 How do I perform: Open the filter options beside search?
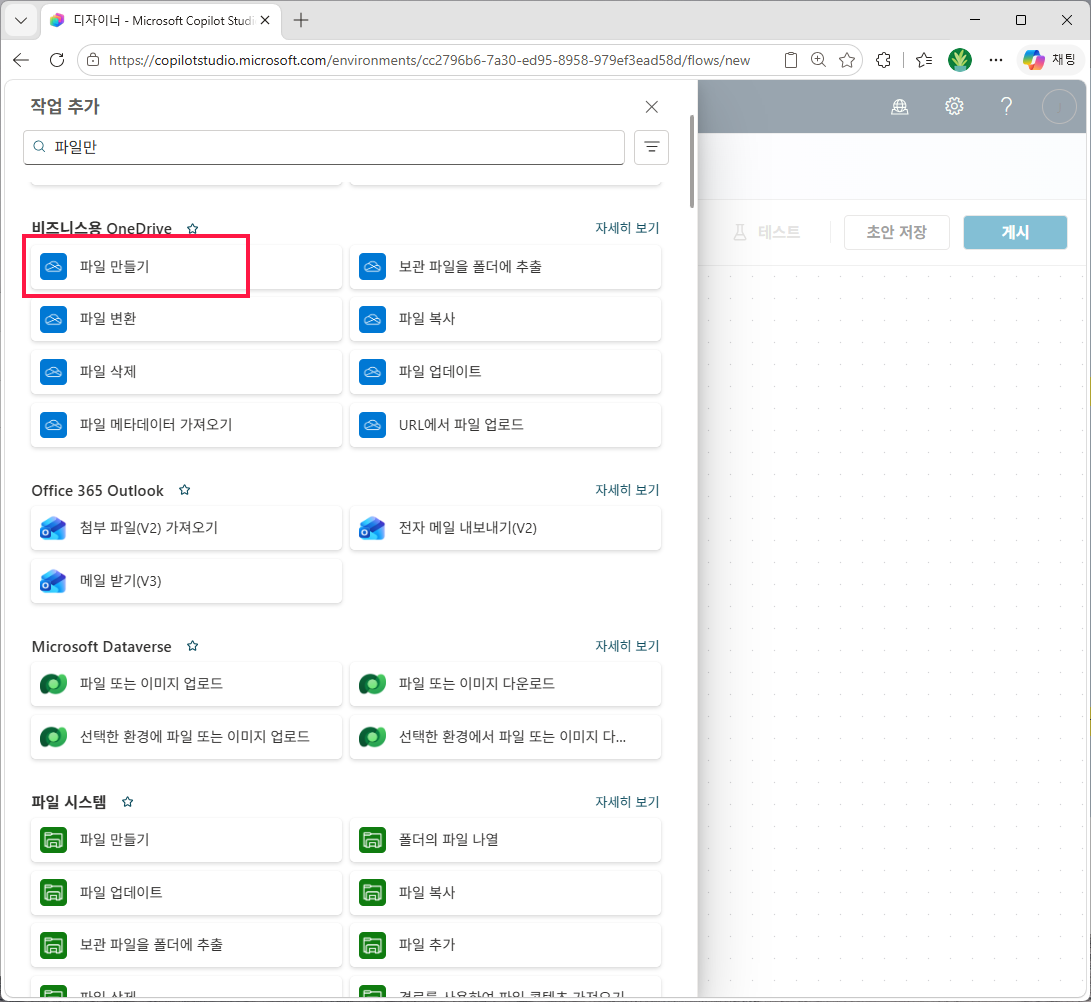(651, 147)
